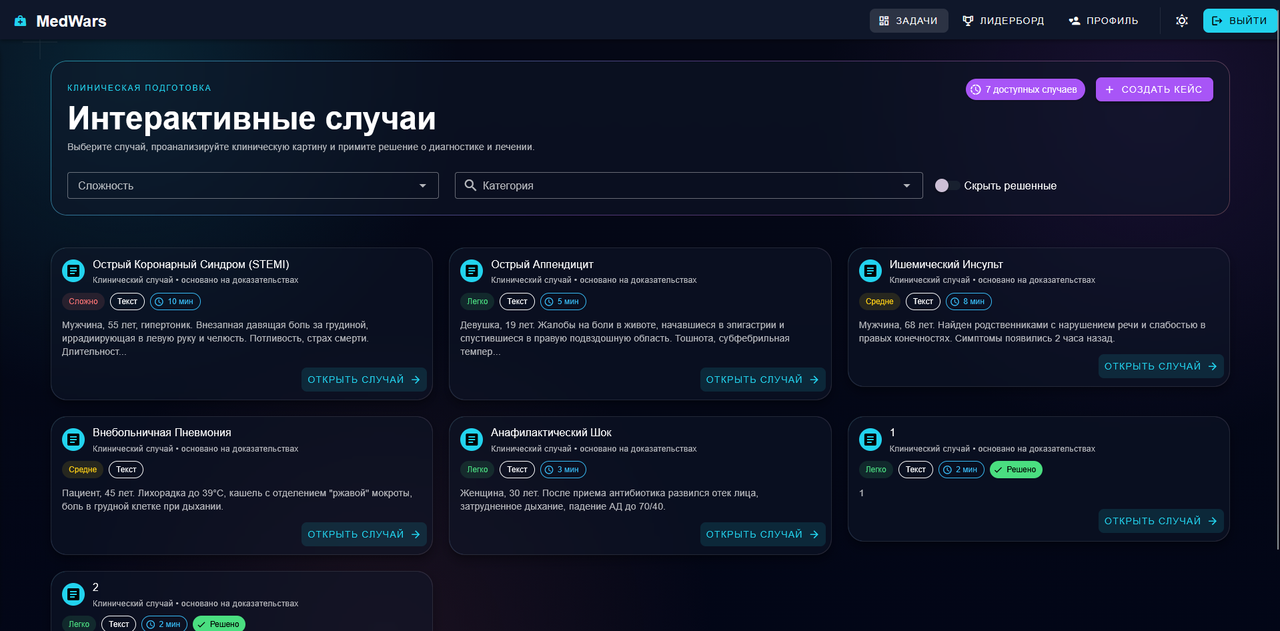This screenshot has width=1280, height=631.
Task: Click the document icon of Ишемический Инсульт card
Action: (870, 271)
